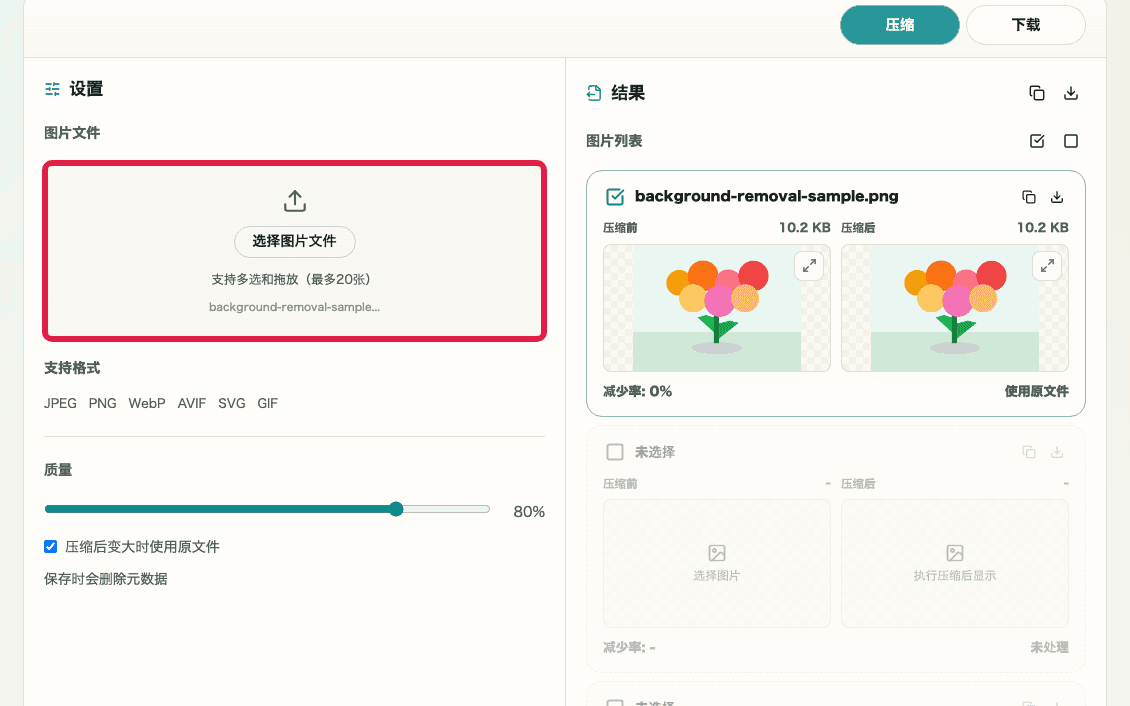Open the 压缩后 flower thumbnail
Image resolution: width=1130 pixels, height=706 pixels.
[954, 308]
